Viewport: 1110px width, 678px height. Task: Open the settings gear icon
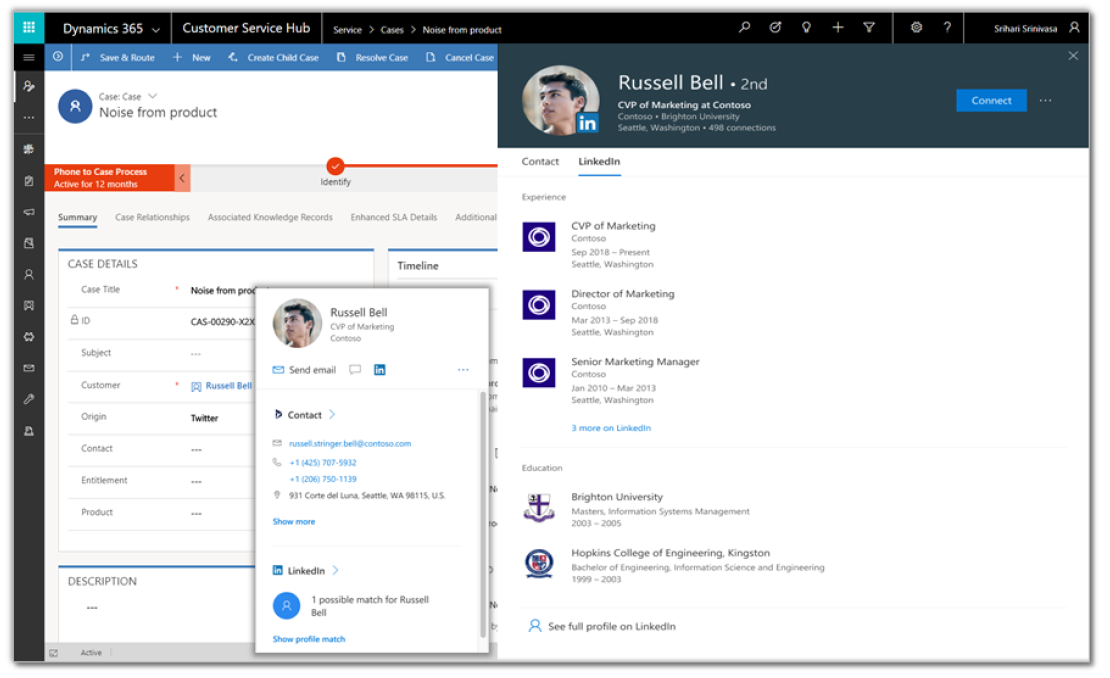[x=916, y=28]
